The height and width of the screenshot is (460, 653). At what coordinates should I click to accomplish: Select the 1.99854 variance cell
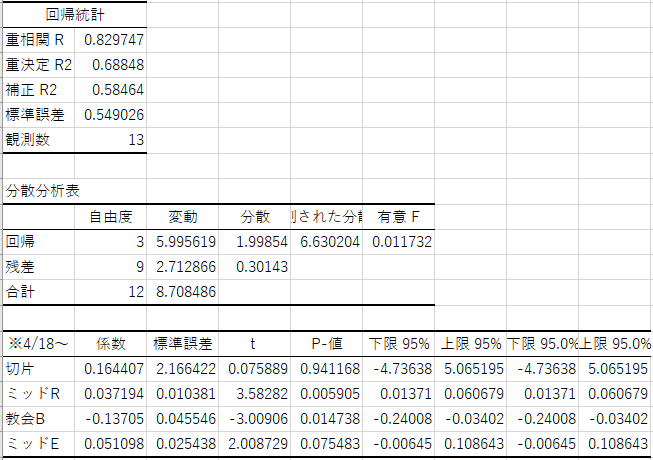(254, 242)
